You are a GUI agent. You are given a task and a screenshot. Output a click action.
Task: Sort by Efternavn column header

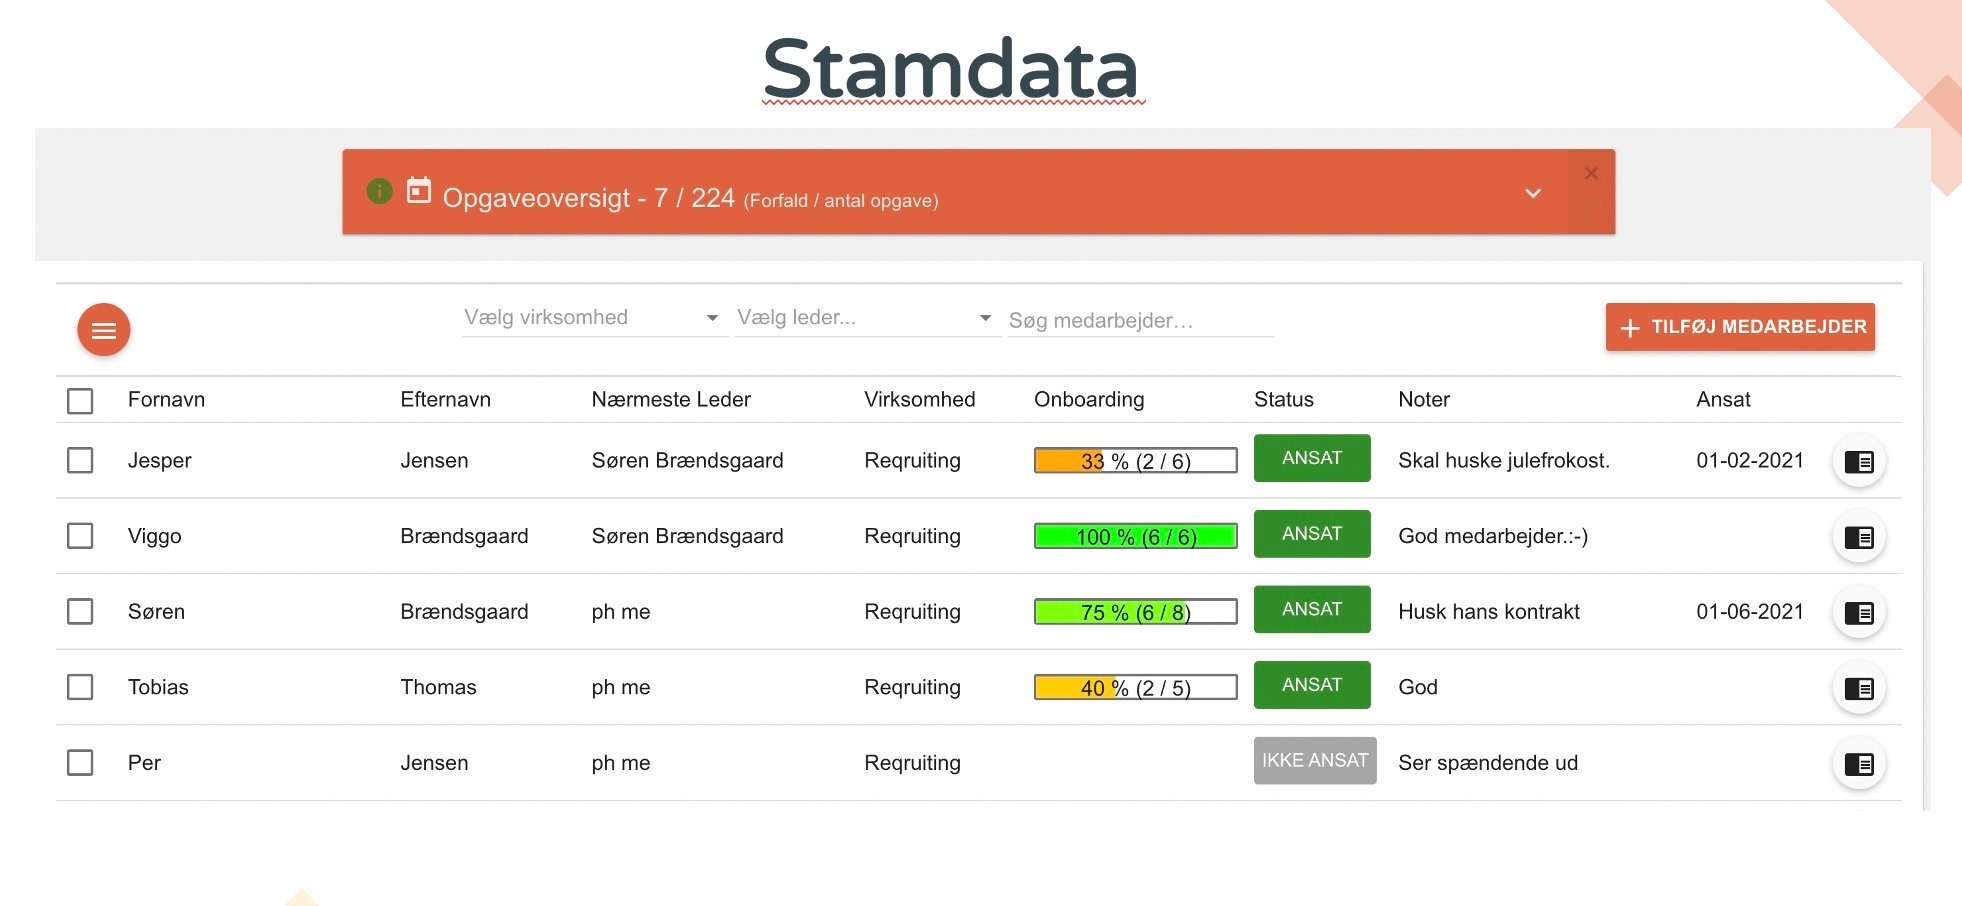click(445, 399)
